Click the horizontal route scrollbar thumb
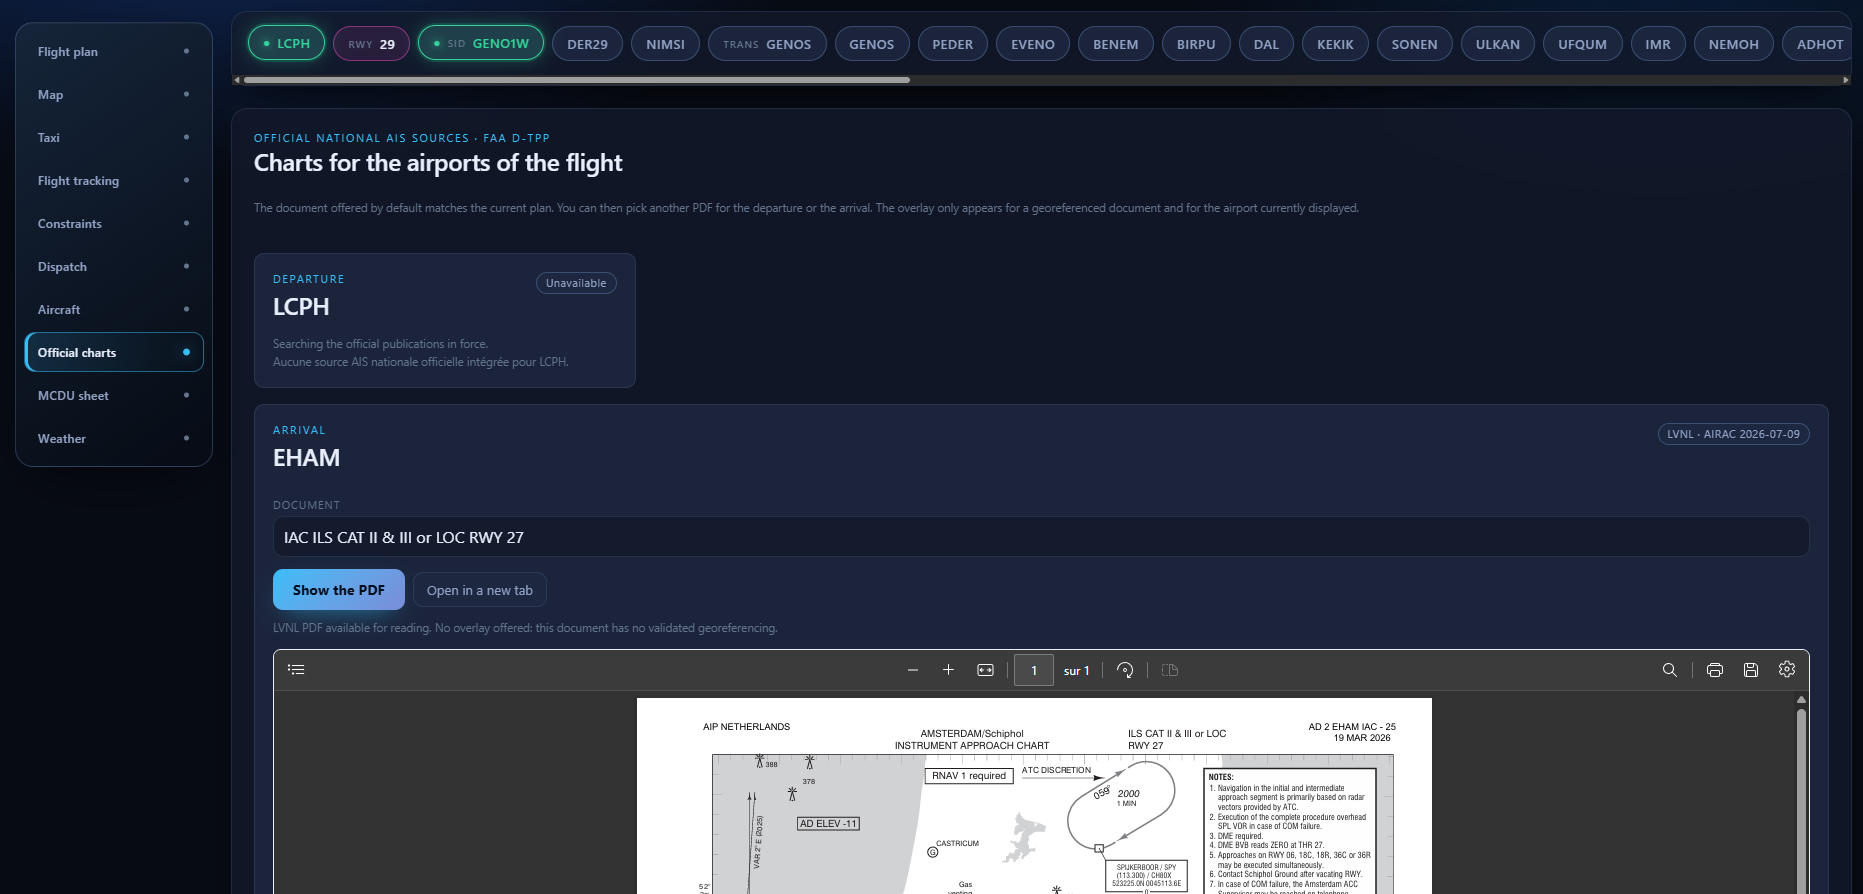Screen dimensions: 1863x894 click(x=577, y=80)
